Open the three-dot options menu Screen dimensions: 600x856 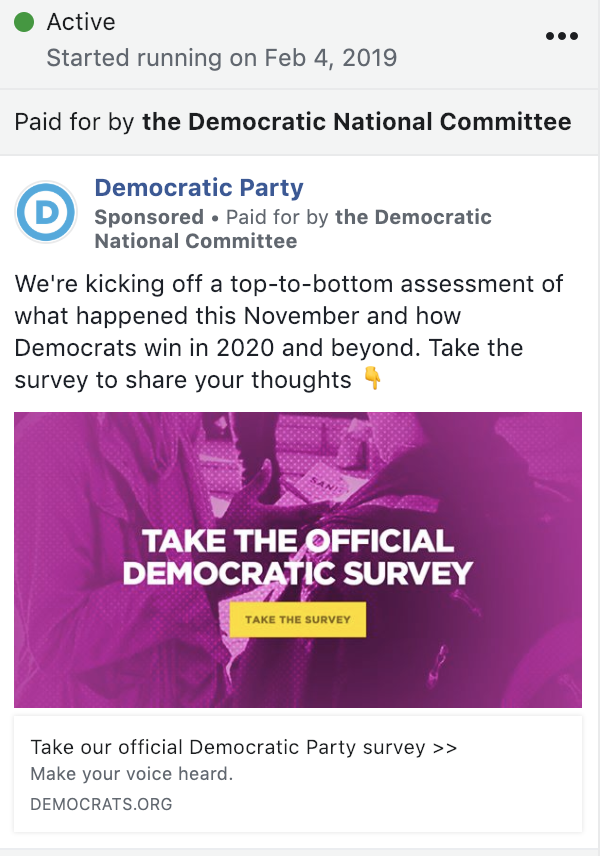[562, 37]
